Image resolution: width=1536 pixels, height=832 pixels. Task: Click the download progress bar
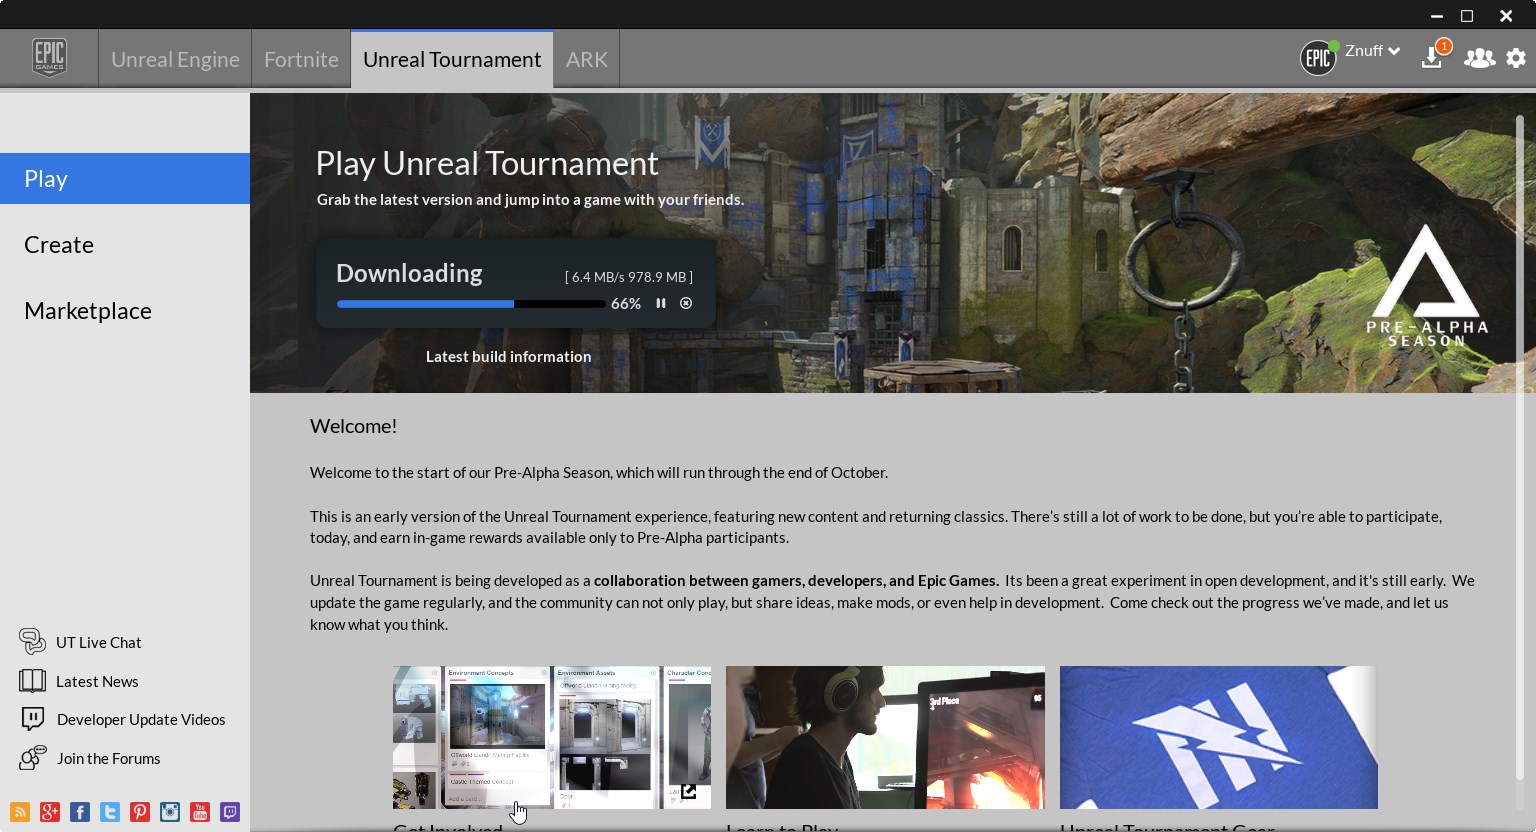[x=471, y=304]
